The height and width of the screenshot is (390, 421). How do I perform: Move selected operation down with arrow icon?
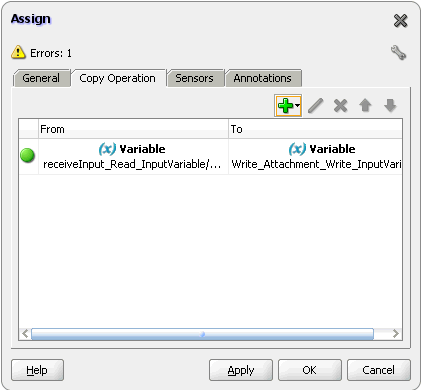(x=390, y=106)
